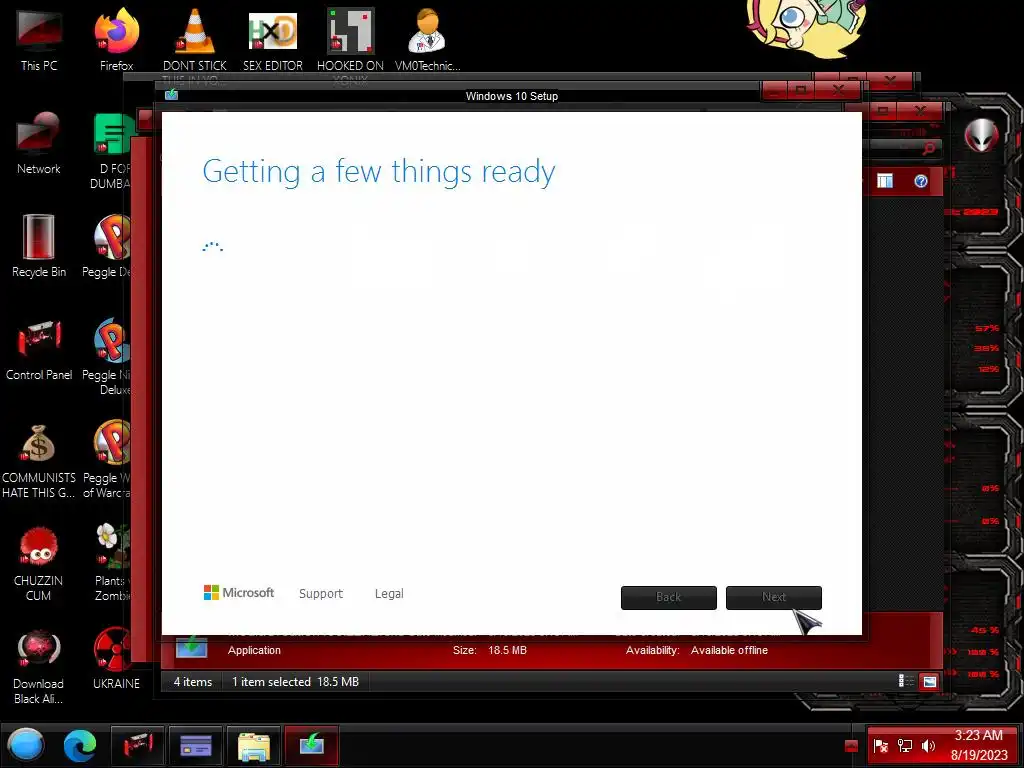Open the Control Panel taskbar button
The height and width of the screenshot is (768, 1024).
137,745
